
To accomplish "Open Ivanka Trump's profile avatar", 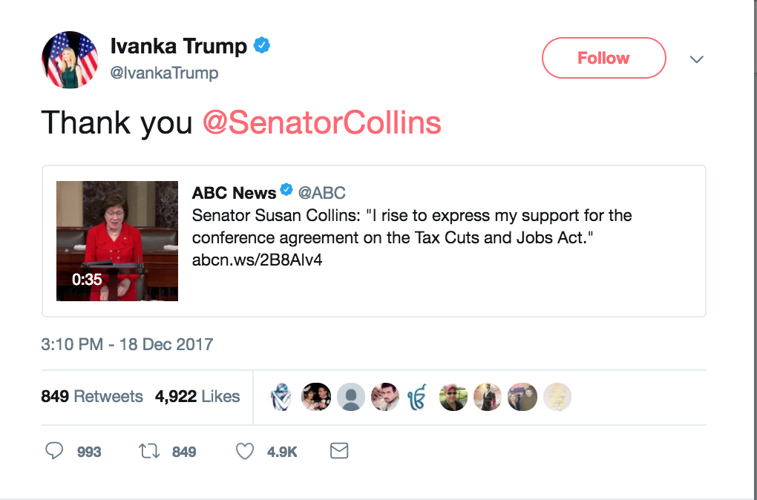I will coord(70,58).
